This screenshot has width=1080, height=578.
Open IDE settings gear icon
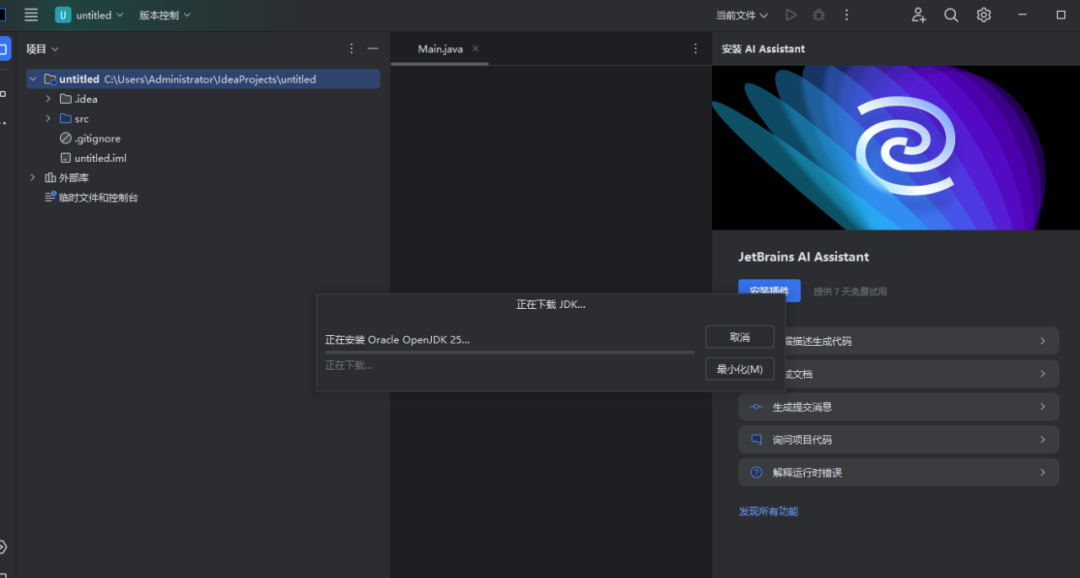(x=984, y=15)
